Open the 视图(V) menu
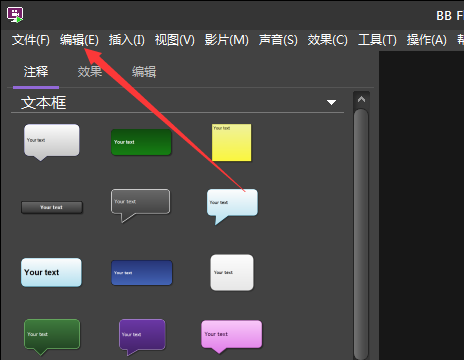This screenshot has height=360, width=464. [x=175, y=40]
